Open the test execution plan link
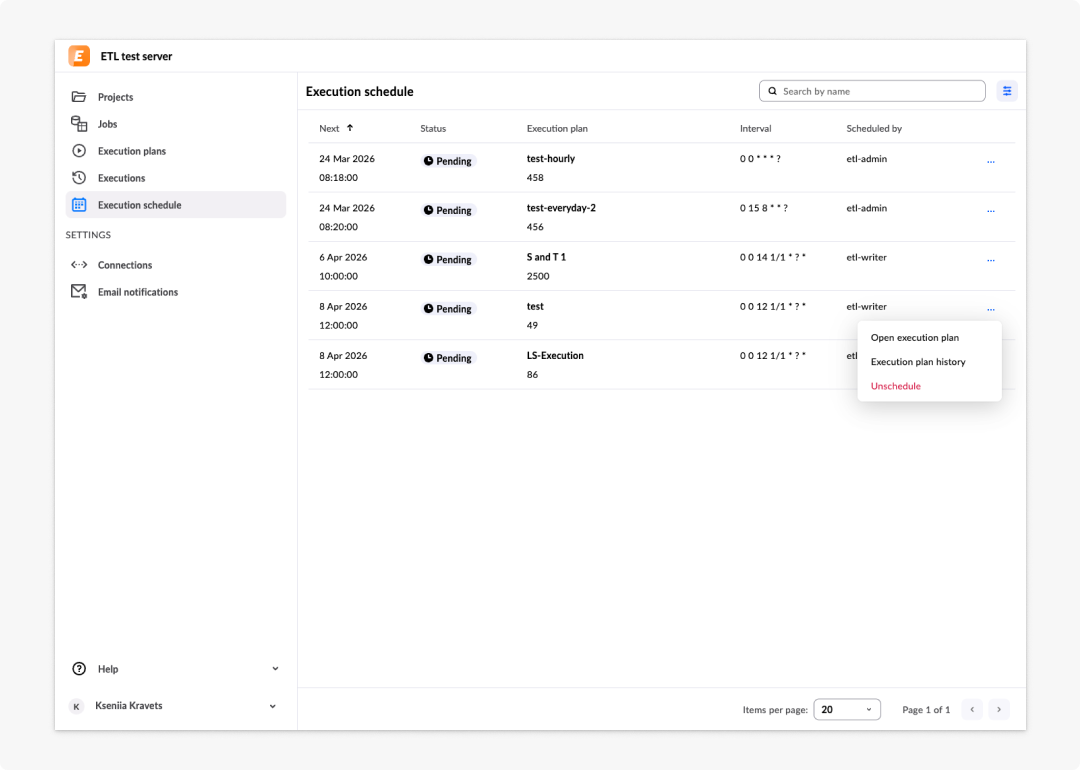 (x=534, y=306)
